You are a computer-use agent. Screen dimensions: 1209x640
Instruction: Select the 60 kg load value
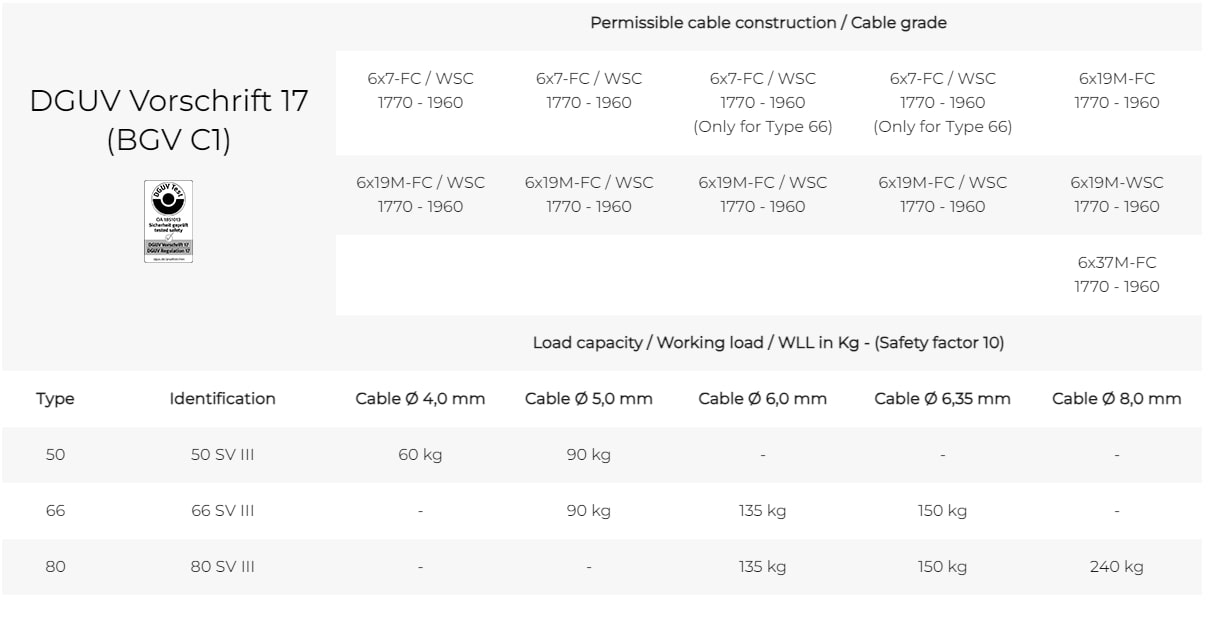click(420, 455)
